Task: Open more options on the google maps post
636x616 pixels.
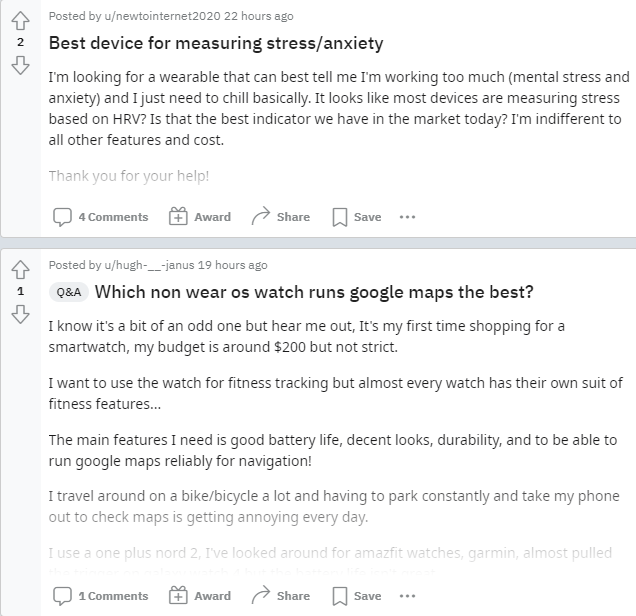Action: tap(407, 596)
